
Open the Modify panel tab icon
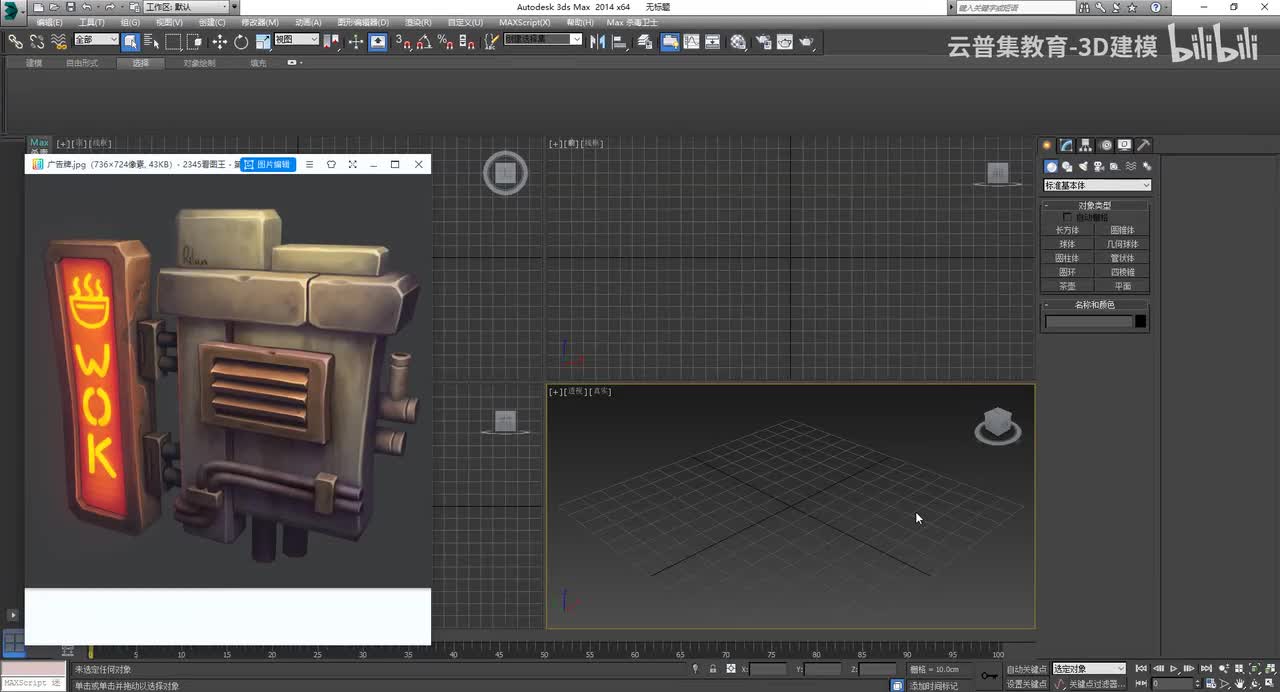(1067, 145)
